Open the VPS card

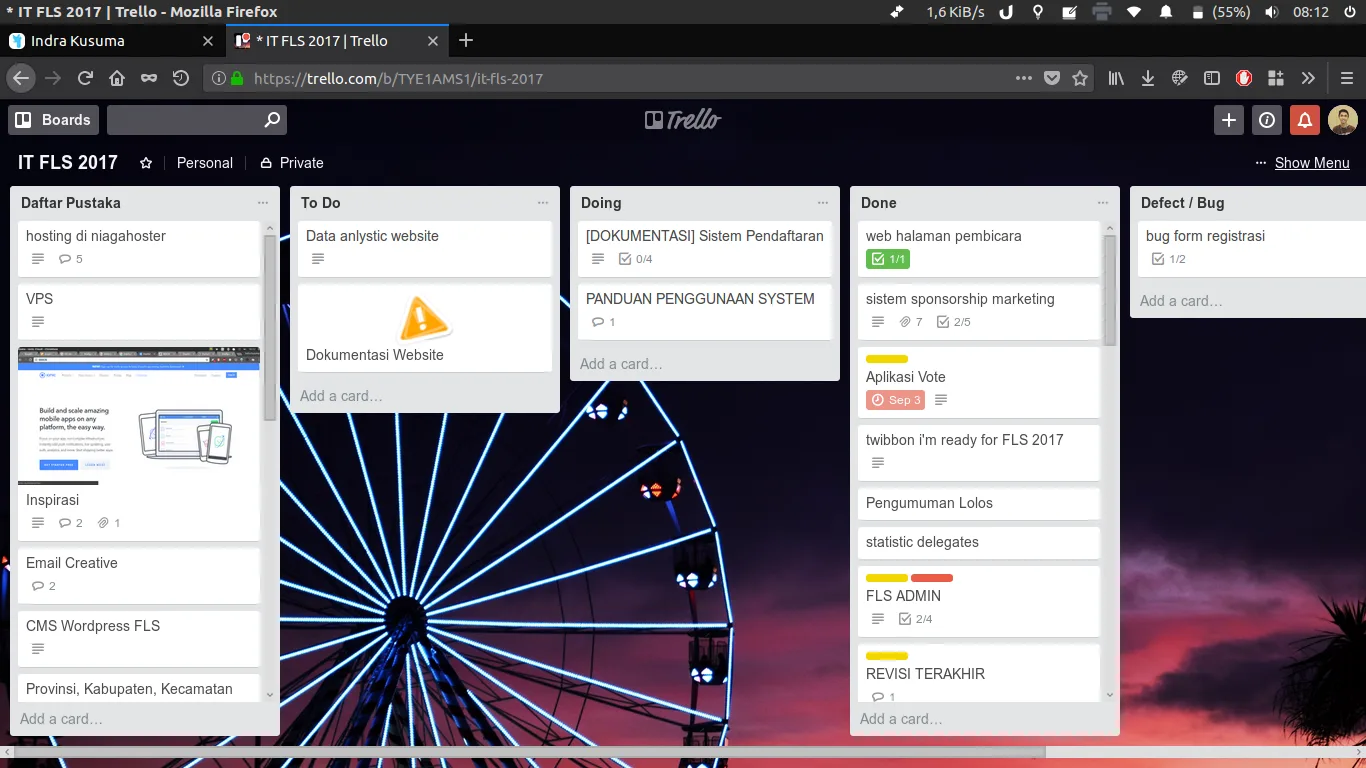click(139, 311)
